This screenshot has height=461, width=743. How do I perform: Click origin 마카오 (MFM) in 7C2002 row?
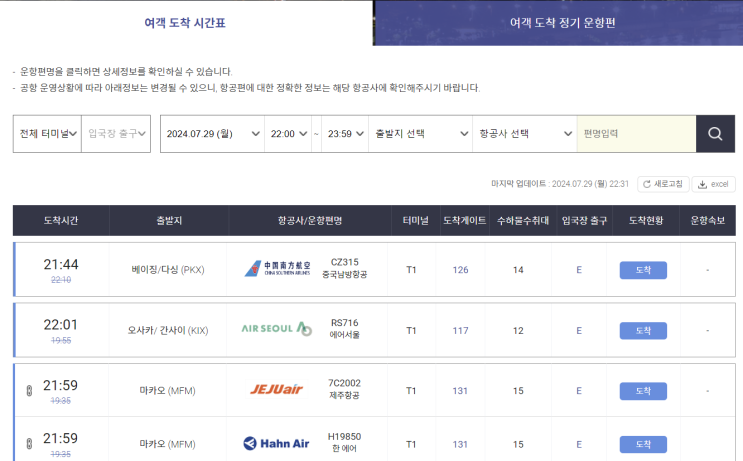[167, 391]
